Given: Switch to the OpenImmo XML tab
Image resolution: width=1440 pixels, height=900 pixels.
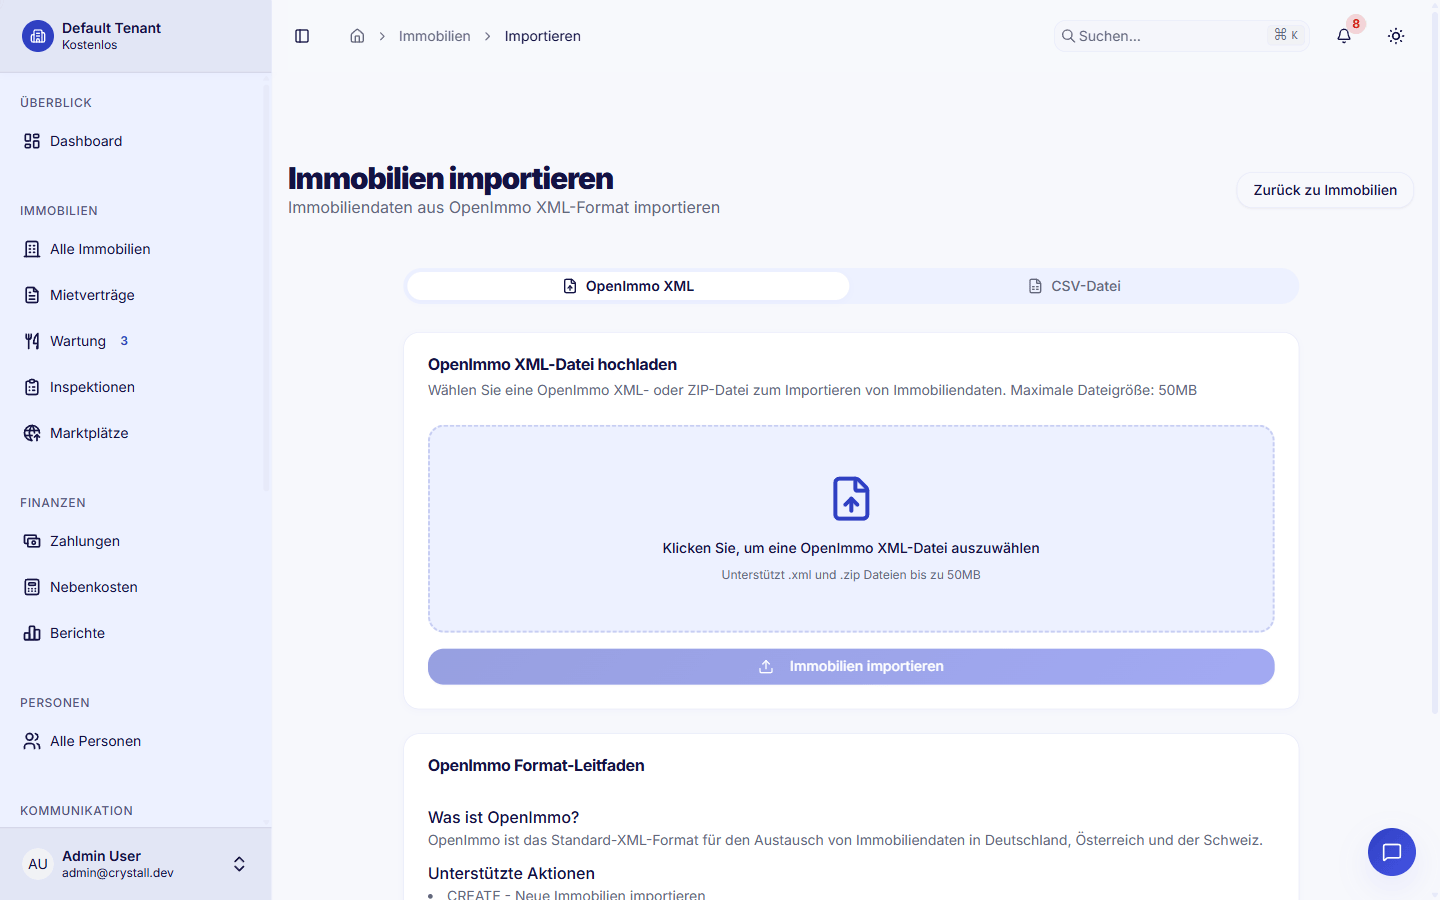Looking at the screenshot, I should tap(628, 286).
